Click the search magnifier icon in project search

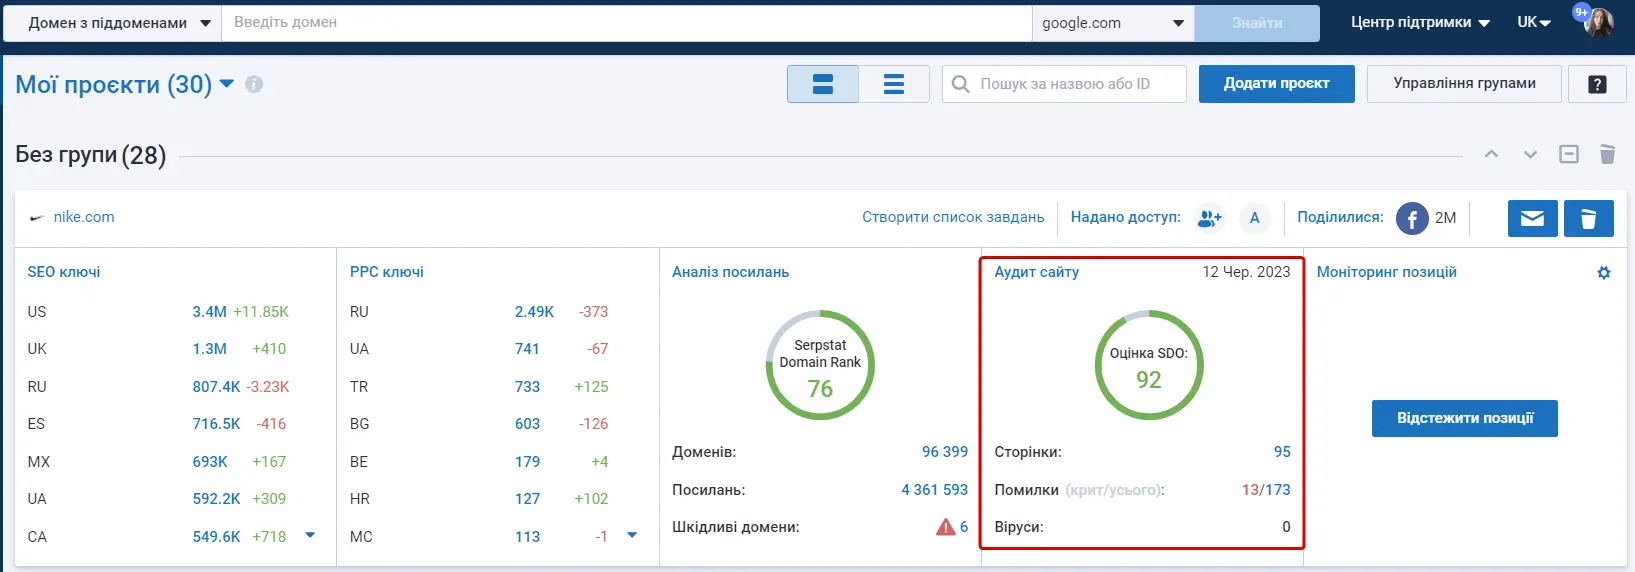pos(960,84)
